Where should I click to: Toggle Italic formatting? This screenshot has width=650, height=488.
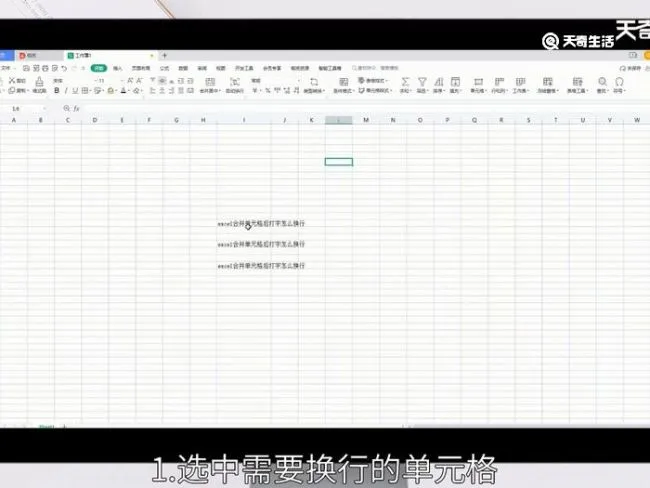[x=66, y=90]
